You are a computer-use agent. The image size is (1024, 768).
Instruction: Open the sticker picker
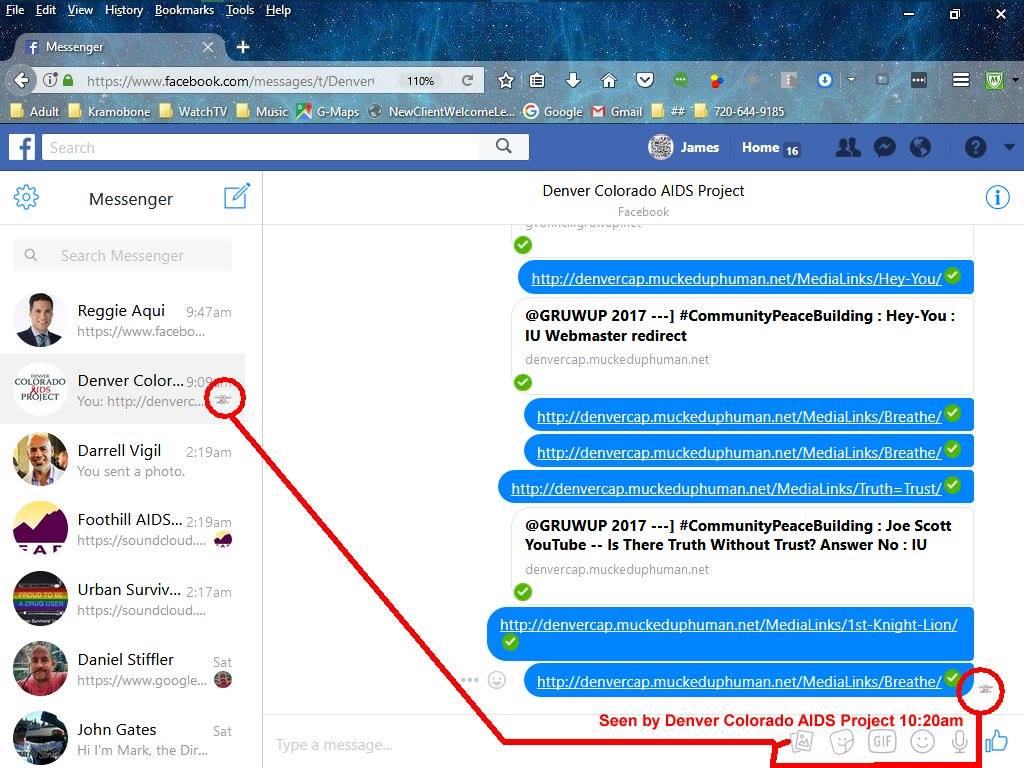pos(842,742)
